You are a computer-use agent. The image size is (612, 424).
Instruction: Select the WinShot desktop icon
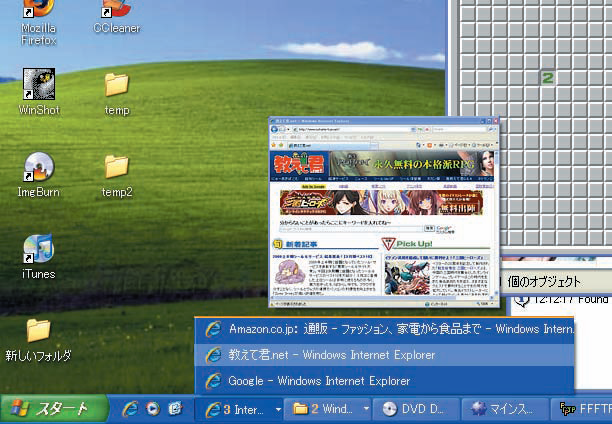pyautogui.click(x=39, y=92)
